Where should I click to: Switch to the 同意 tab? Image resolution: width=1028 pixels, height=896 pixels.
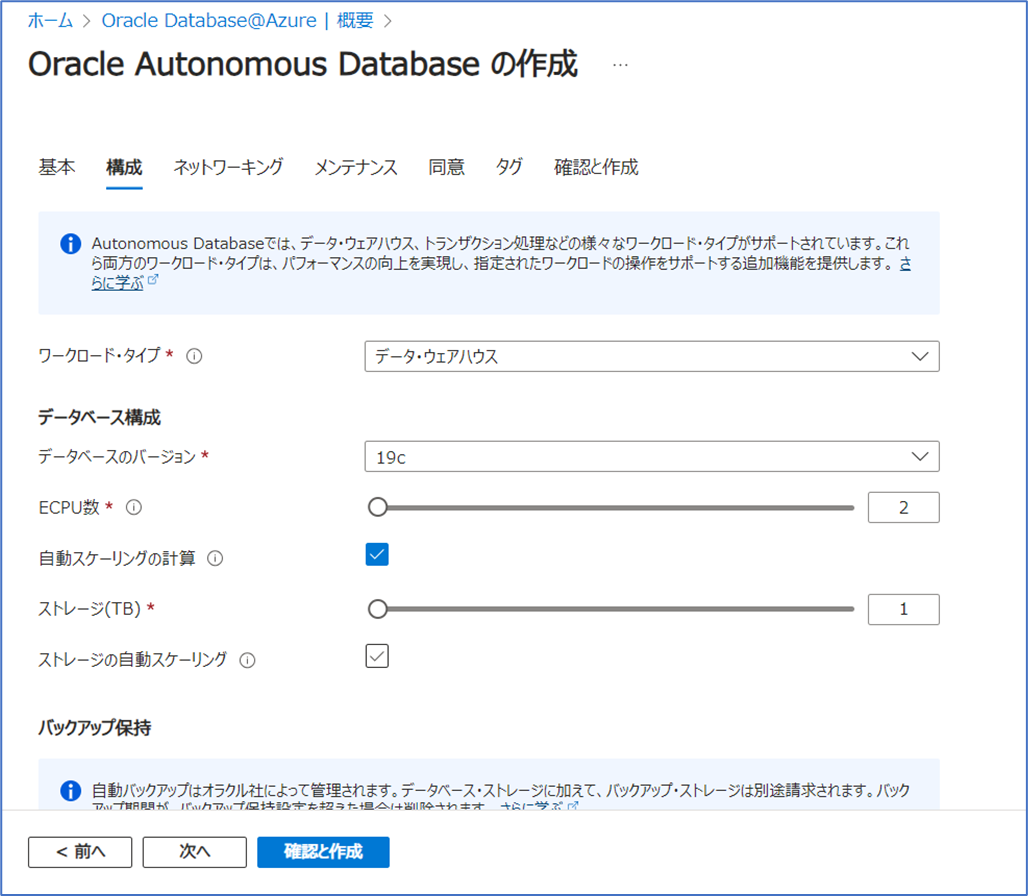pos(446,167)
